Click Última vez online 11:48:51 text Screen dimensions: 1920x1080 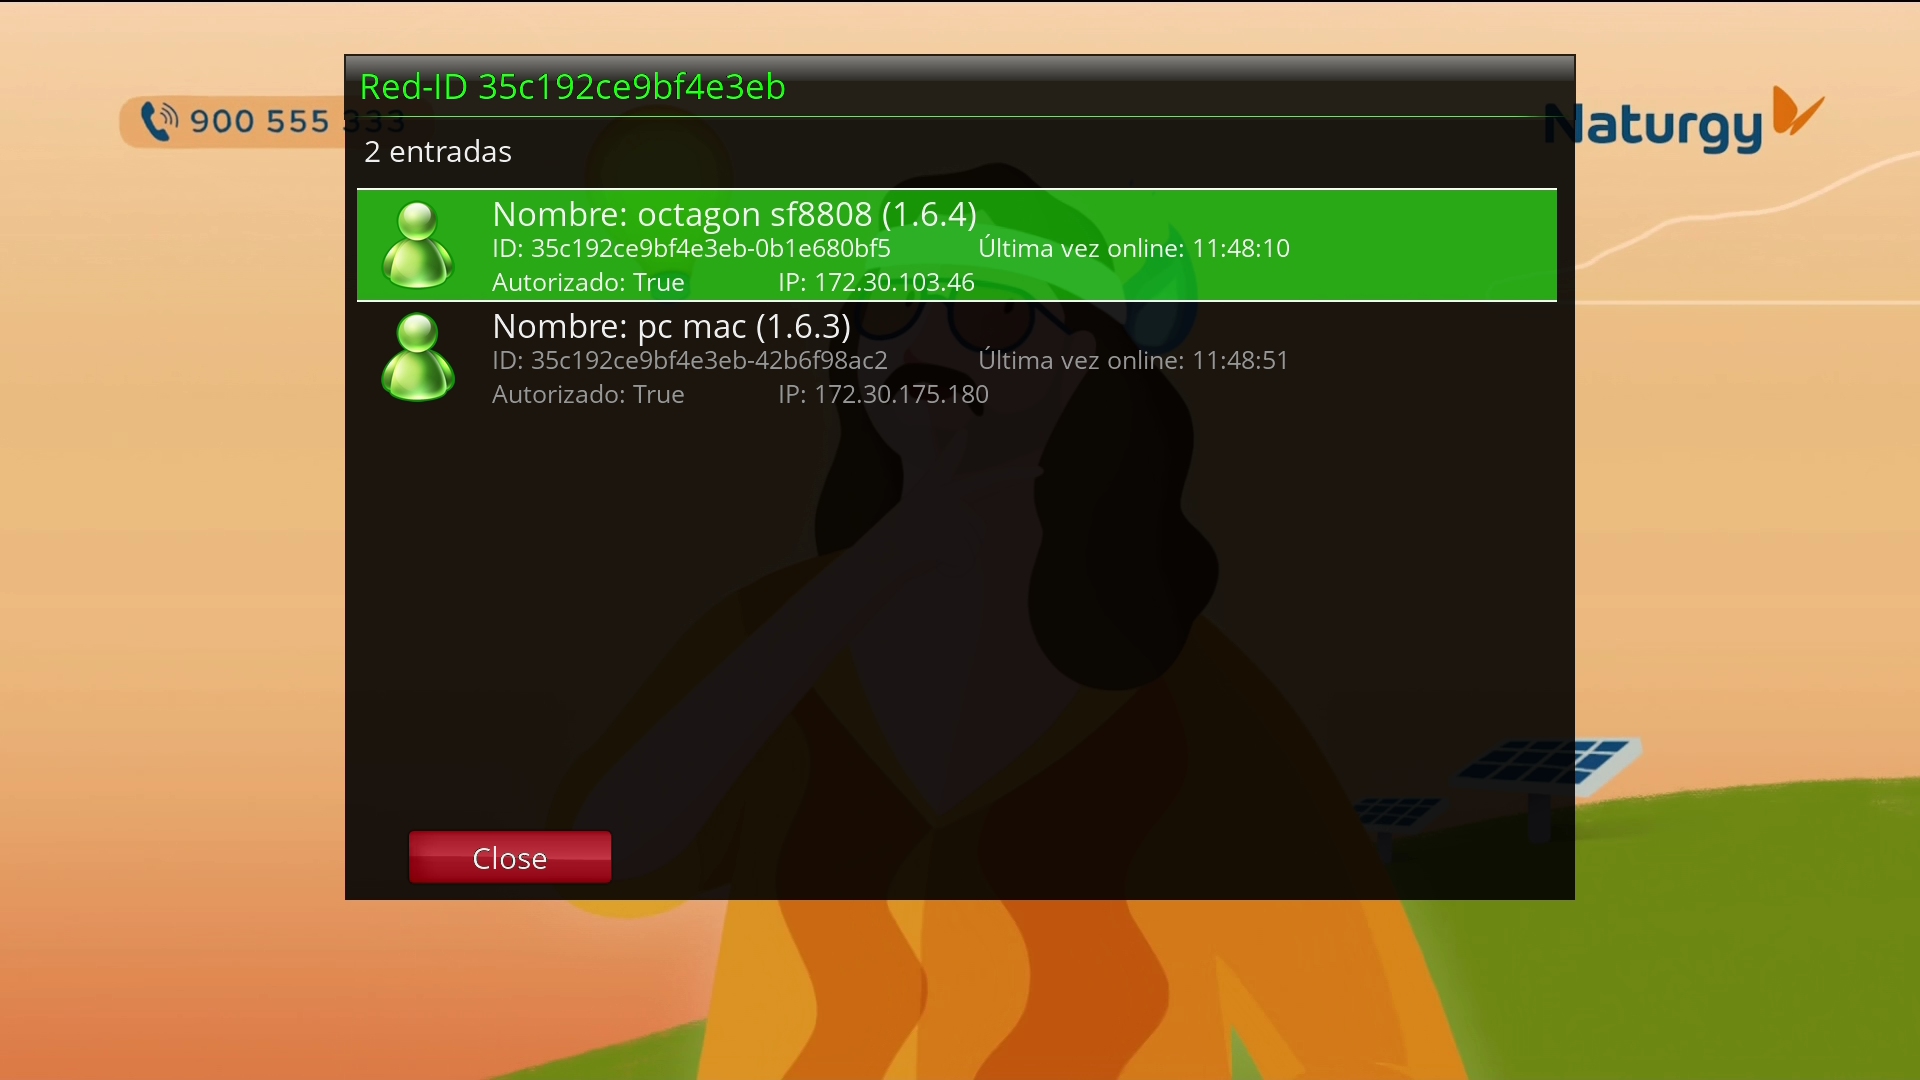click(x=1133, y=360)
